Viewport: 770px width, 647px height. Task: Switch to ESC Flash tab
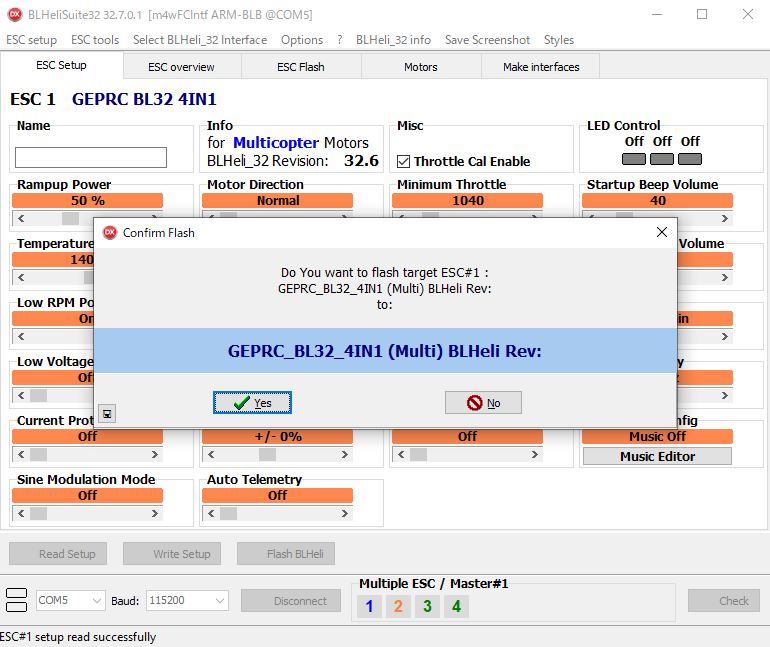301,67
